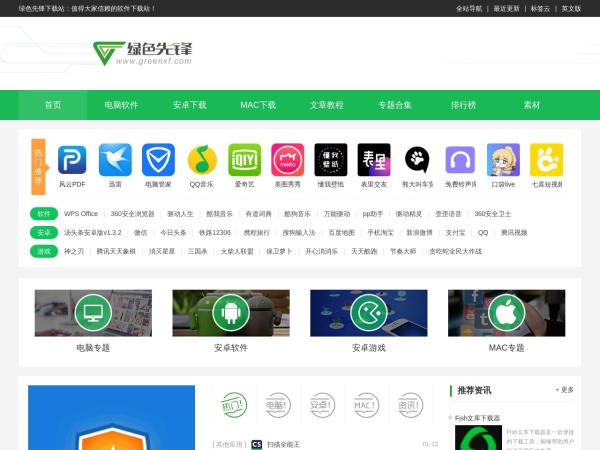600x450 pixels.
Task: Select the 资讯 stamp icon
Action: coord(410,405)
